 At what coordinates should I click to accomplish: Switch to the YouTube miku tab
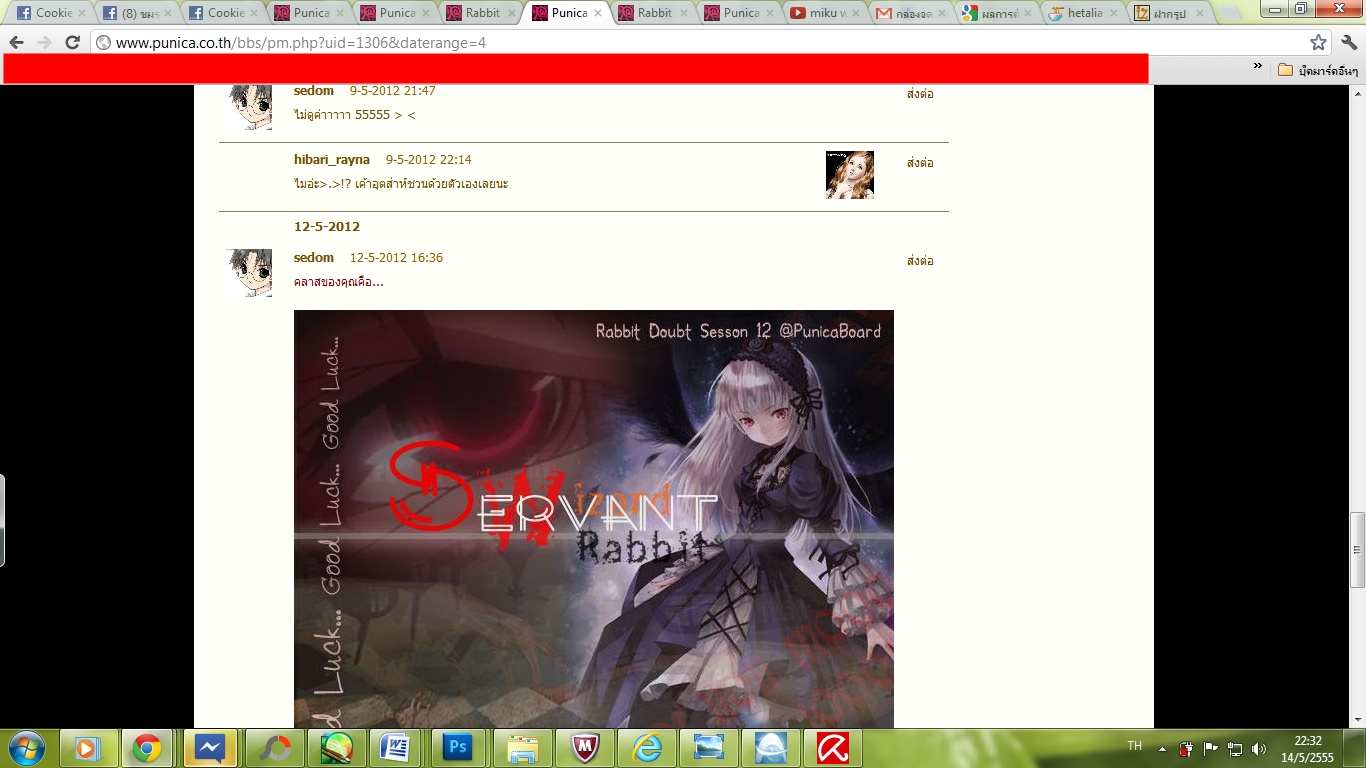point(825,13)
